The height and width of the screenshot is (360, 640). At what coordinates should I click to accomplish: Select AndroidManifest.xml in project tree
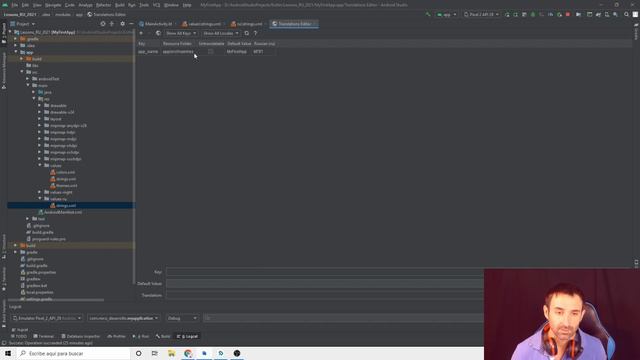[x=63, y=212]
